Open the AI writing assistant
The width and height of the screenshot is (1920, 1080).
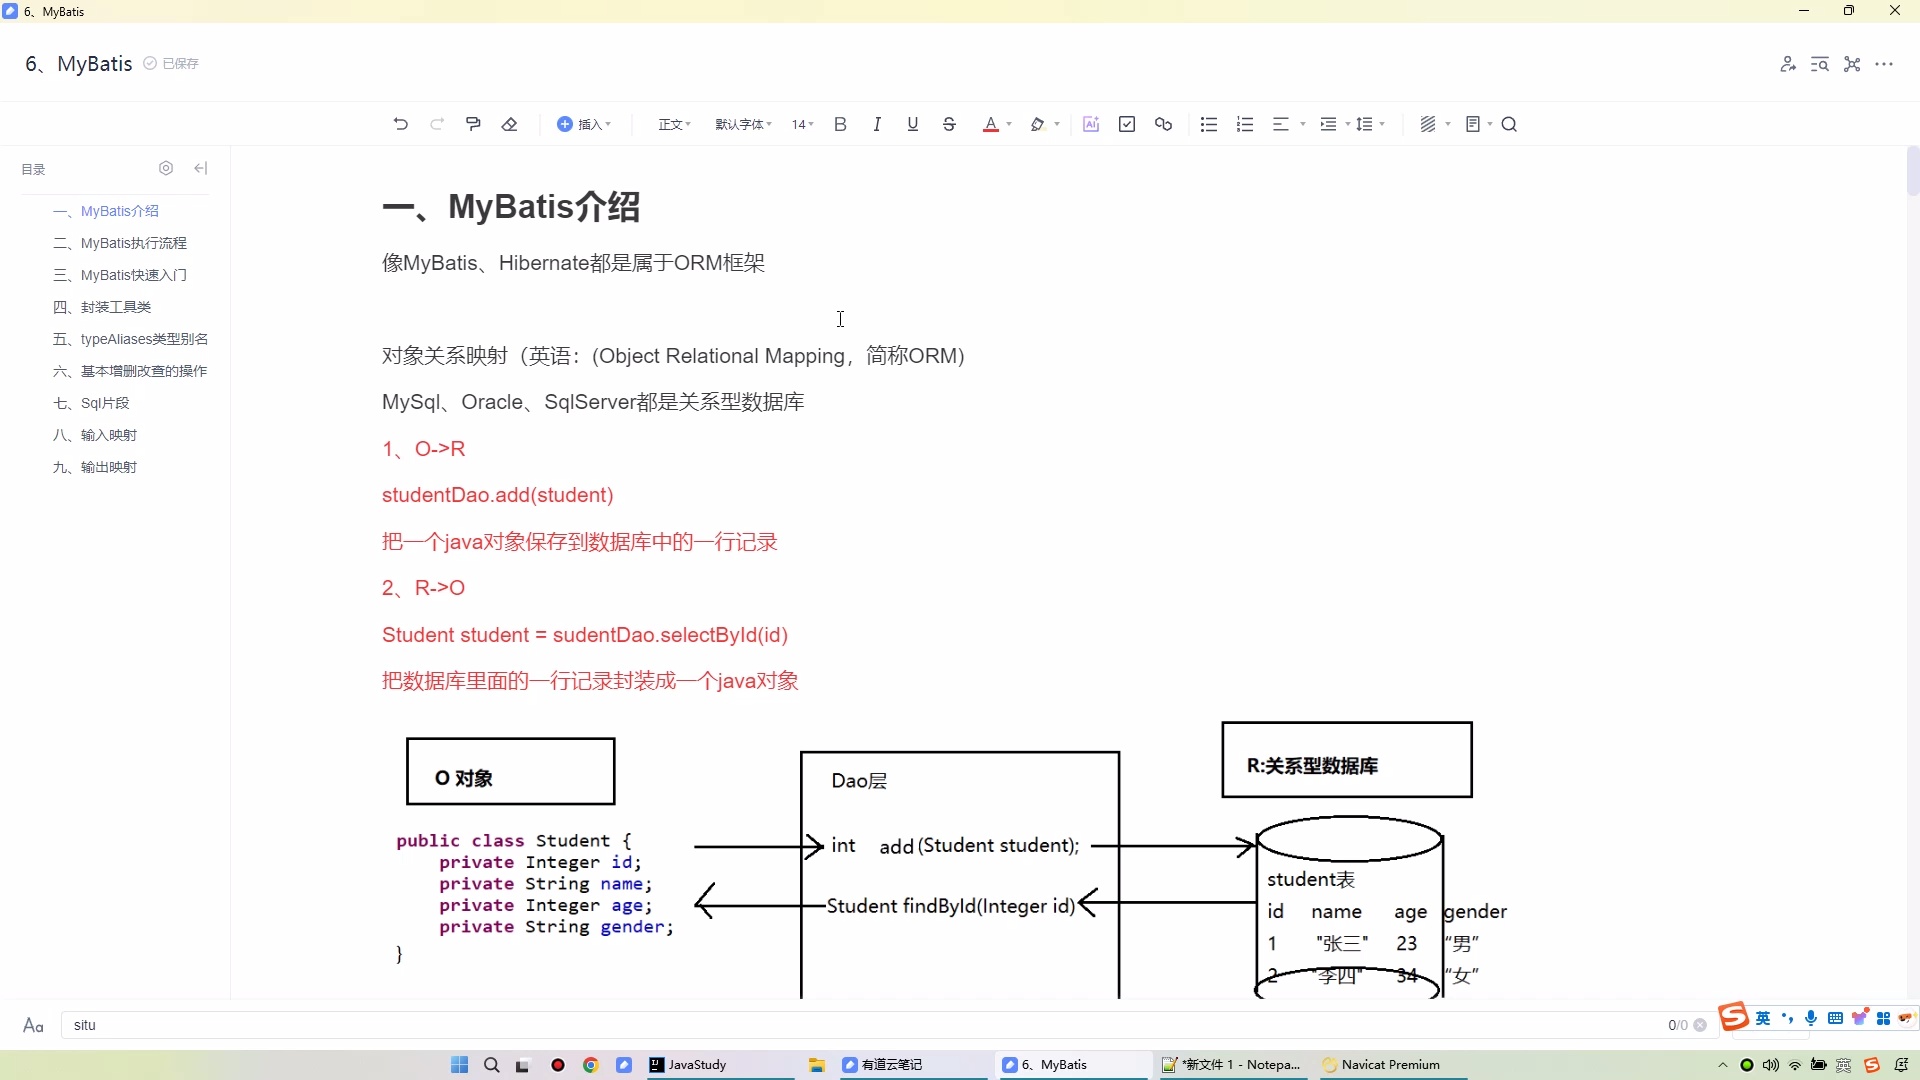click(x=1091, y=123)
